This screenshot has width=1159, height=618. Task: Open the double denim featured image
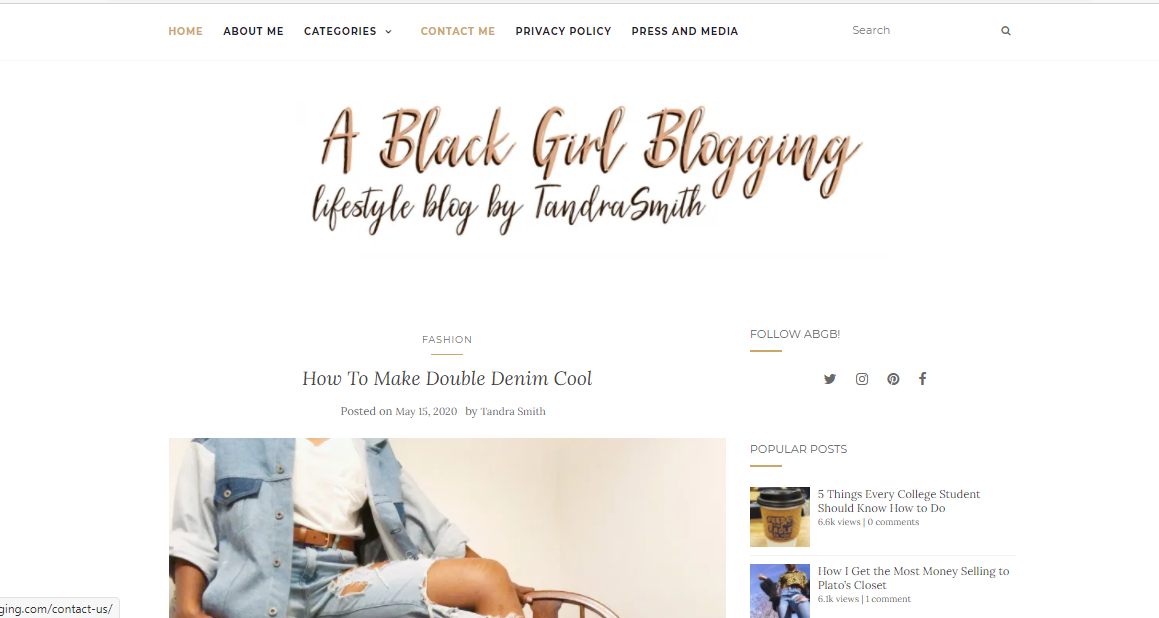(447, 528)
